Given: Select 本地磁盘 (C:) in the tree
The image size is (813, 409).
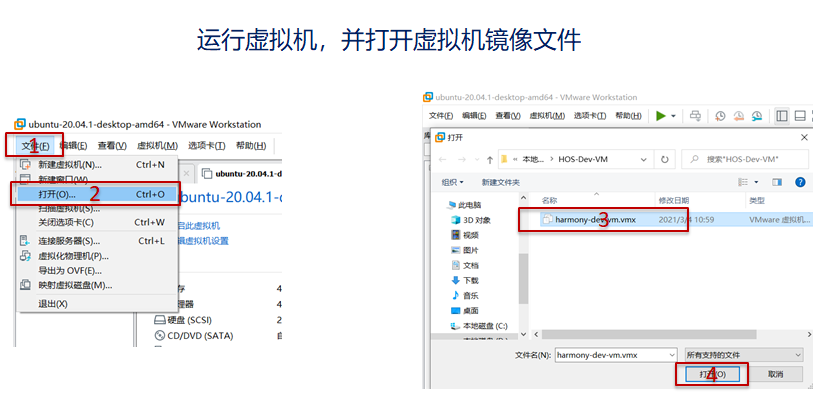Looking at the screenshot, I should 479,326.
